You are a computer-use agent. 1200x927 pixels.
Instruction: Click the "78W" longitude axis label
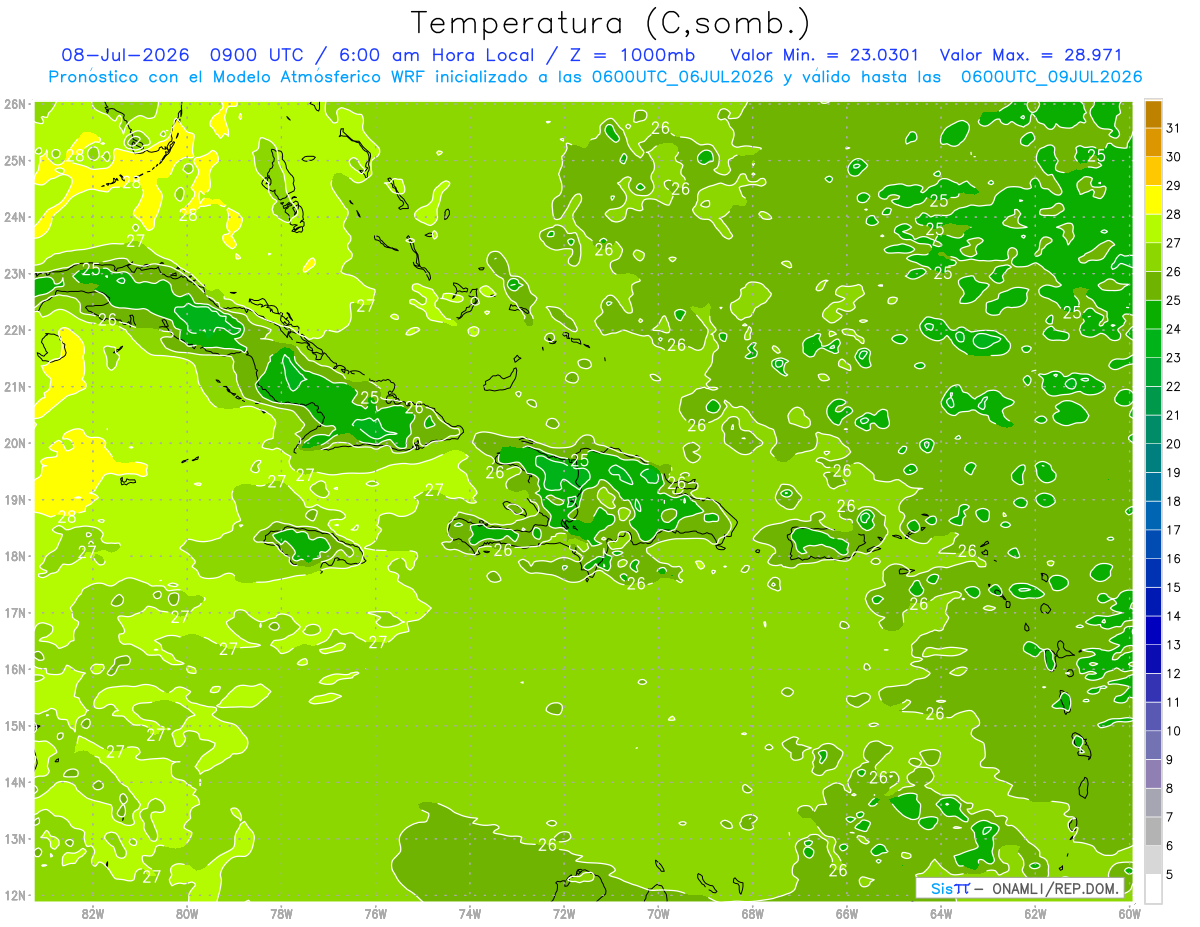[281, 913]
